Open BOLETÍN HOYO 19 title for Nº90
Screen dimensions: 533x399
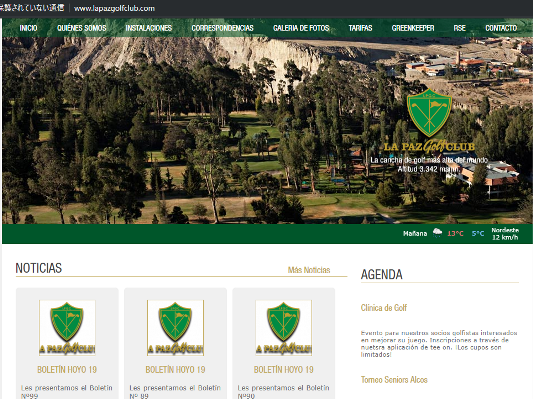283,369
